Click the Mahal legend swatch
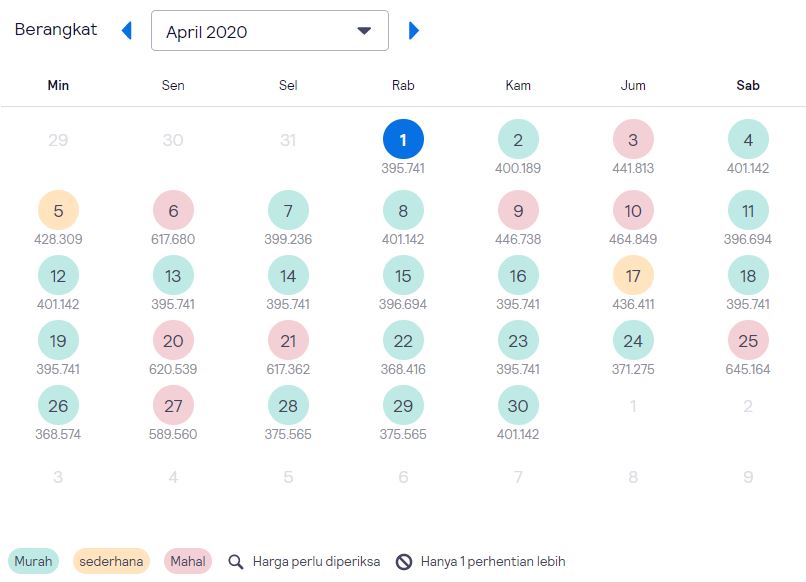This screenshot has width=806, height=582. [x=188, y=561]
